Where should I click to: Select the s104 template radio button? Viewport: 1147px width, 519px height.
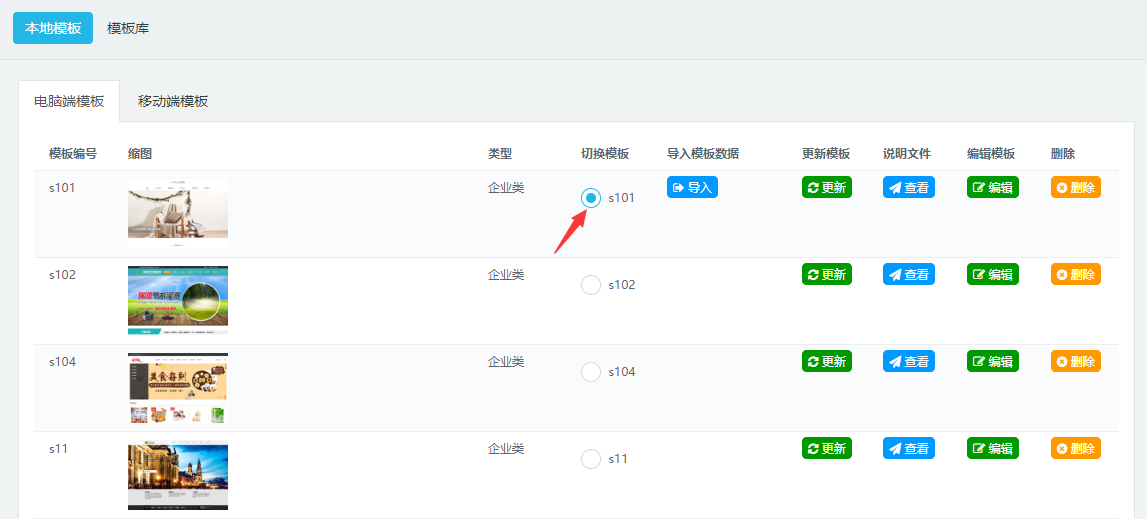pyautogui.click(x=591, y=372)
